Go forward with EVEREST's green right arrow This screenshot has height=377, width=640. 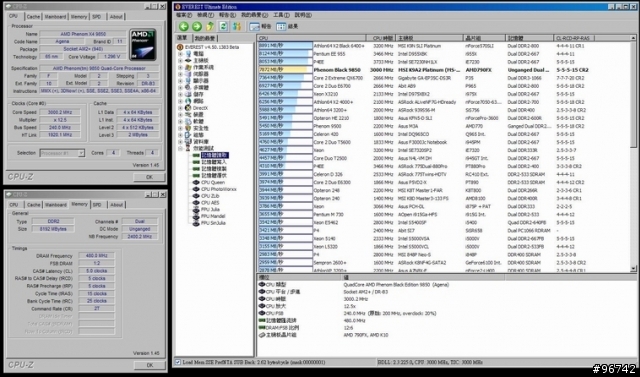[x=197, y=27]
